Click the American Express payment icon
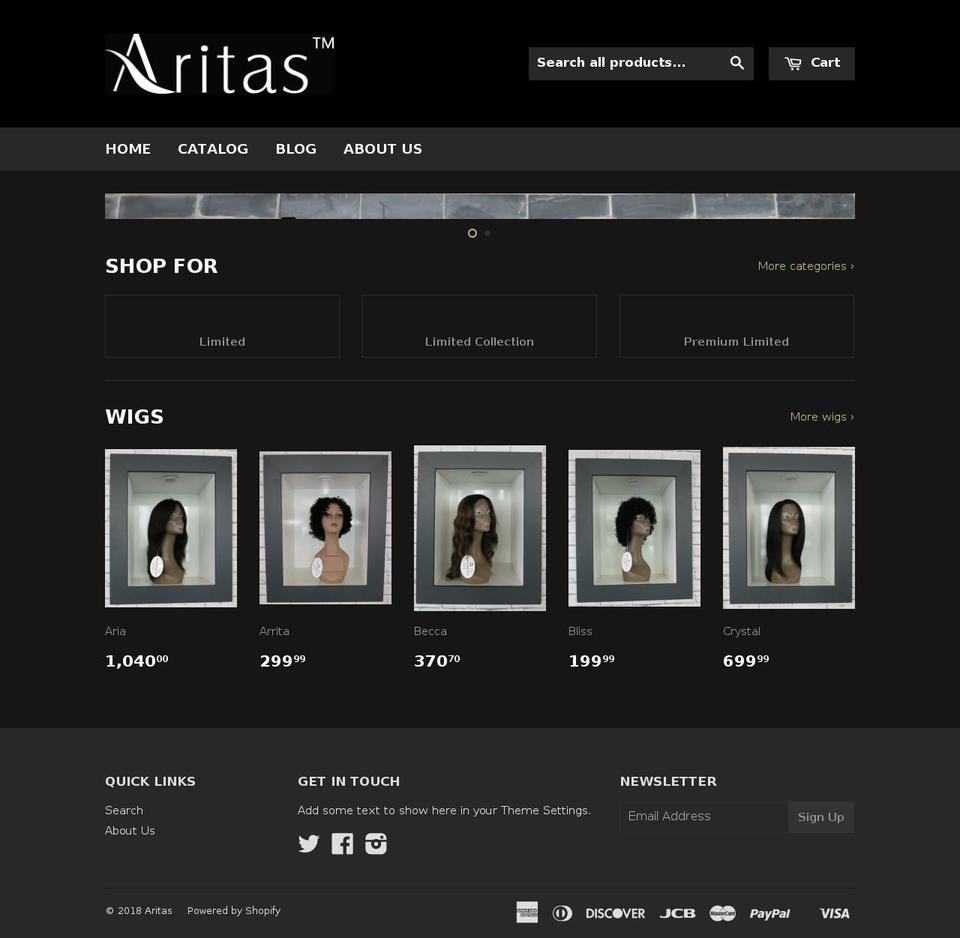 [x=527, y=912]
